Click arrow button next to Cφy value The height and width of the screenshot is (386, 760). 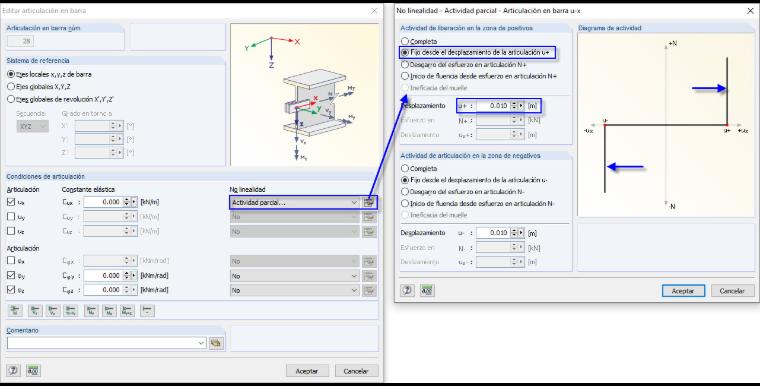click(134, 275)
